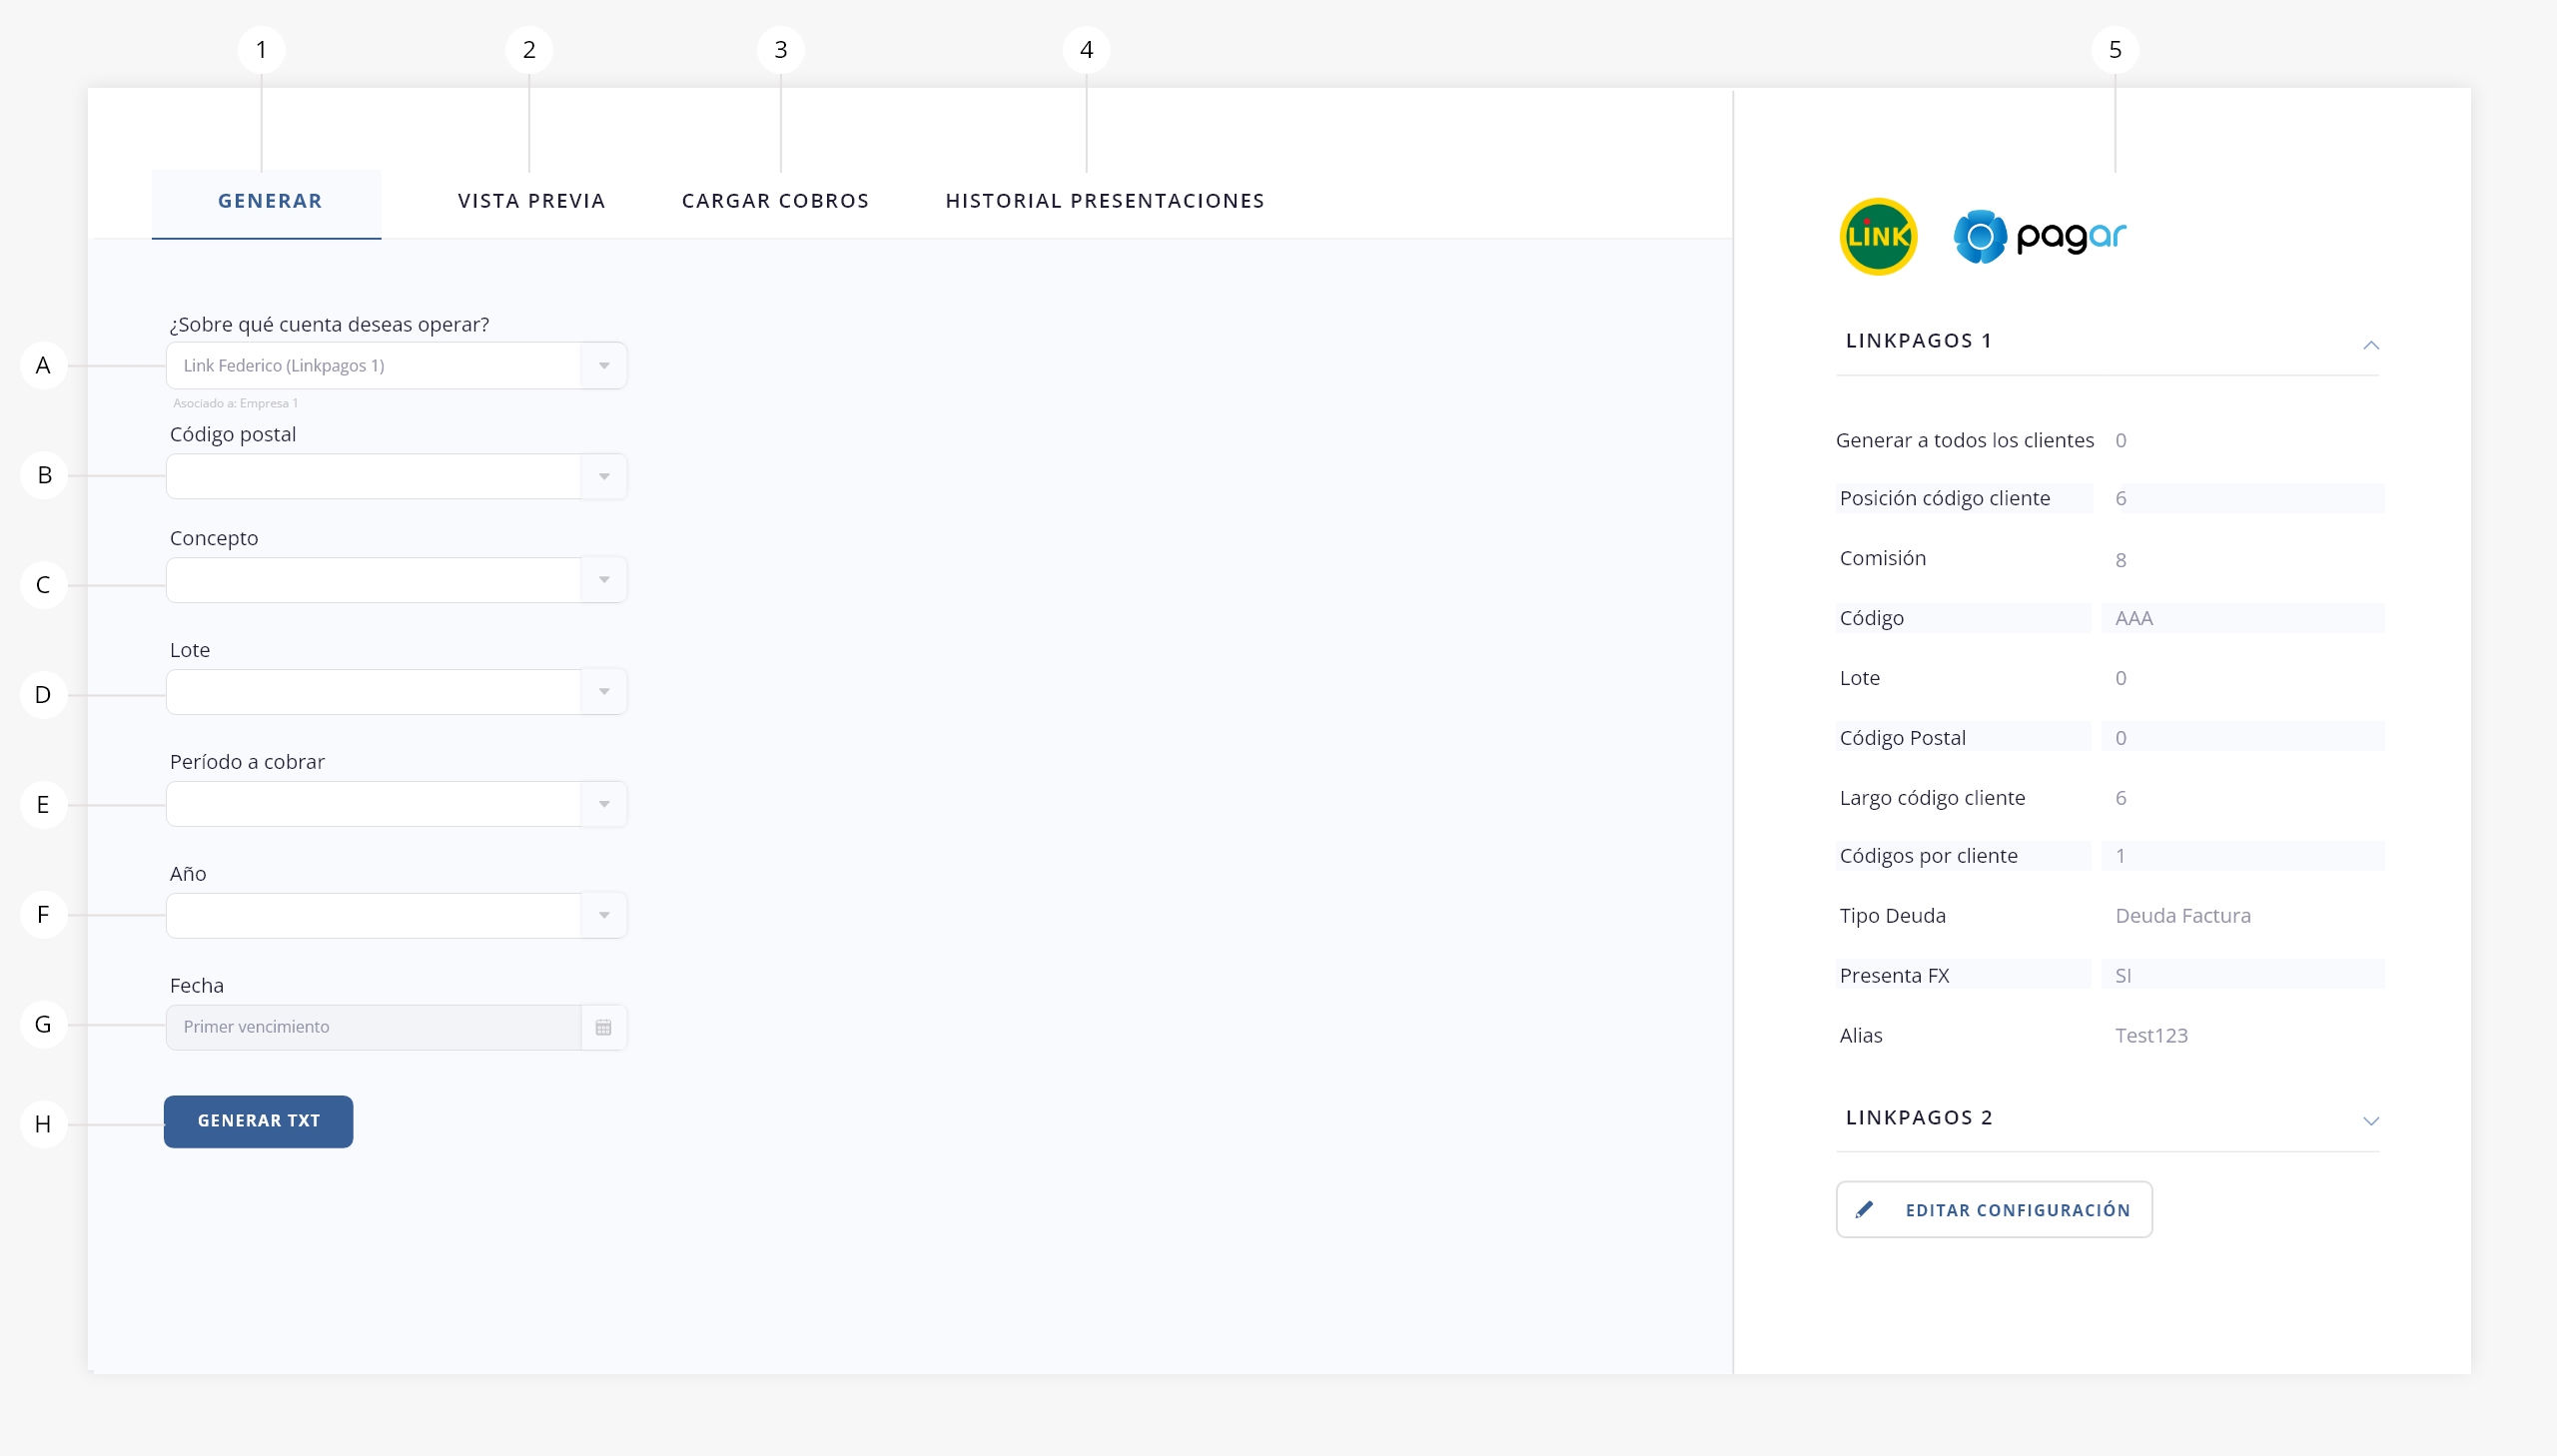
Task: Open the Concepto dropdown
Action: pyautogui.click(x=603, y=580)
